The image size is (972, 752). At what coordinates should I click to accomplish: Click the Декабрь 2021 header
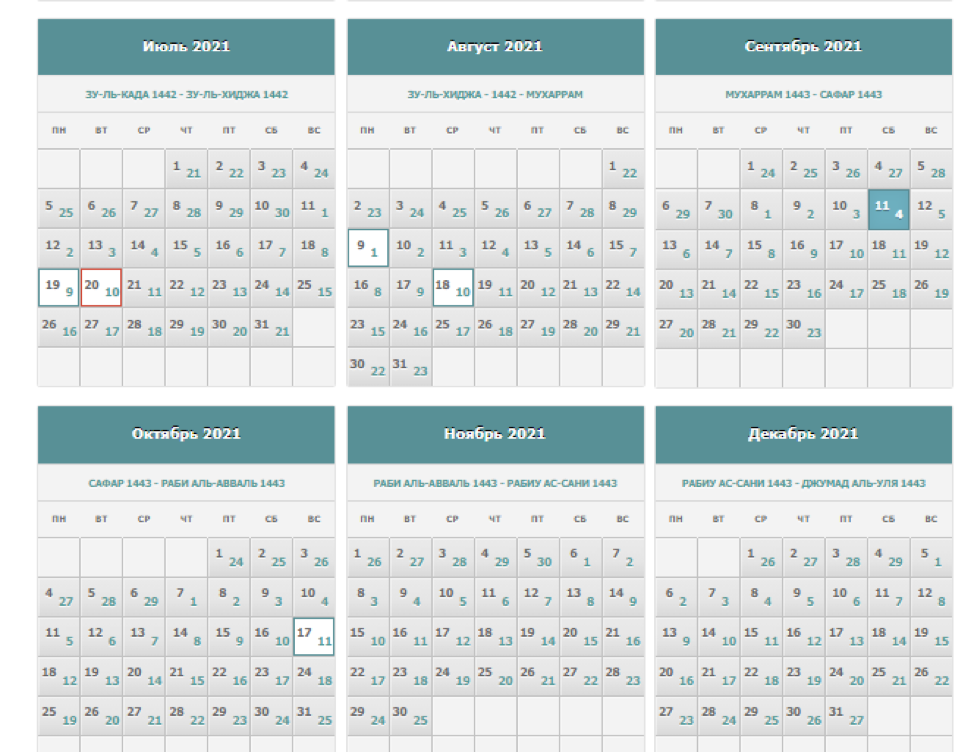pos(803,434)
